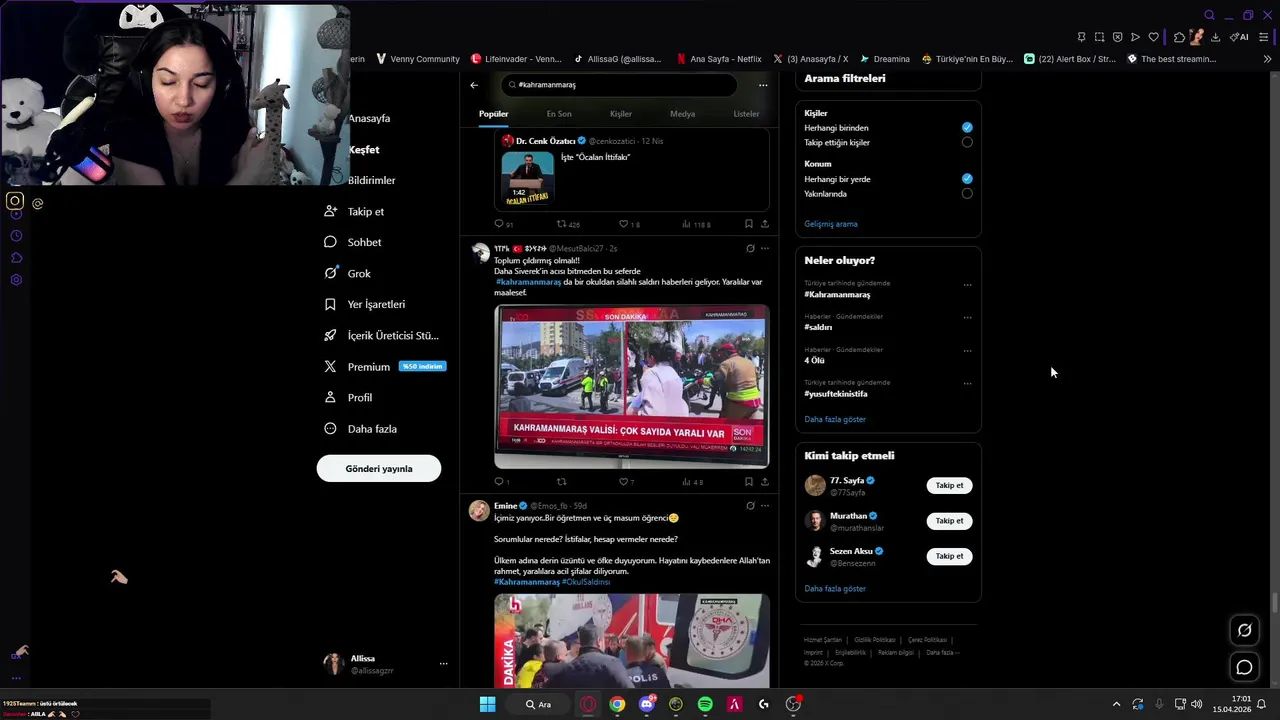Open search options menu beside #kahramanmaraş field
The width and height of the screenshot is (1280, 720).
[x=763, y=85]
